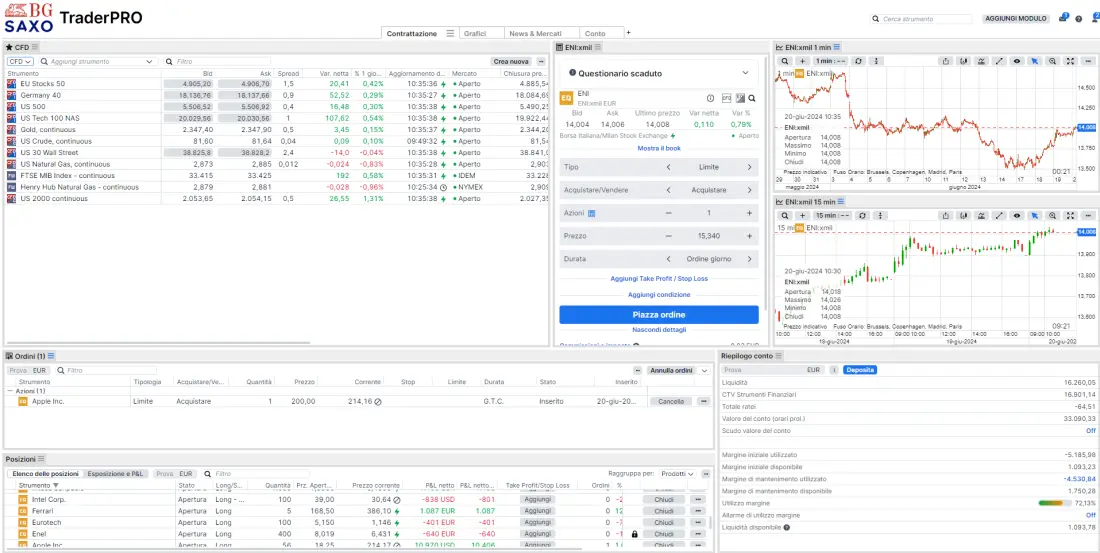This screenshot has width=1100, height=553.
Task: Open Raggruppa per Prodotti dropdown
Action: 677,474
